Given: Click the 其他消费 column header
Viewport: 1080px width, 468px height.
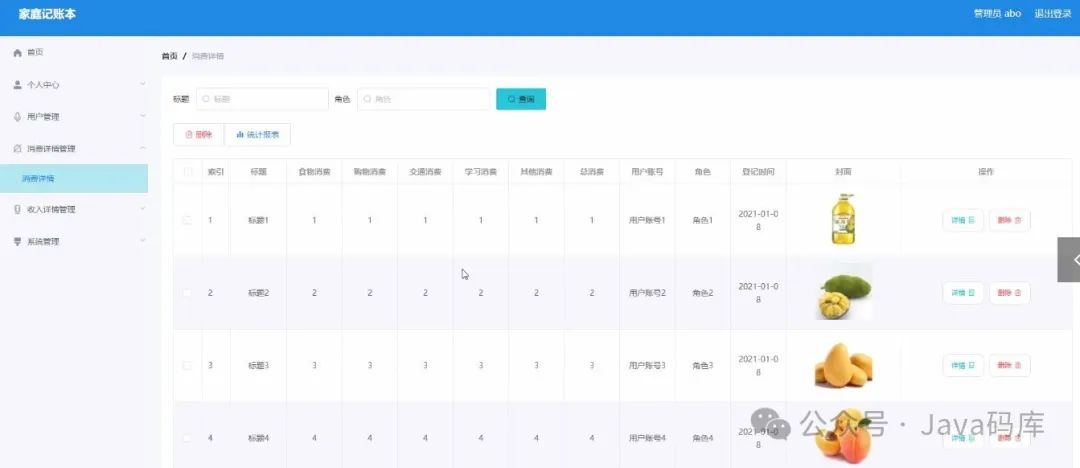Looking at the screenshot, I should pyautogui.click(x=536, y=172).
